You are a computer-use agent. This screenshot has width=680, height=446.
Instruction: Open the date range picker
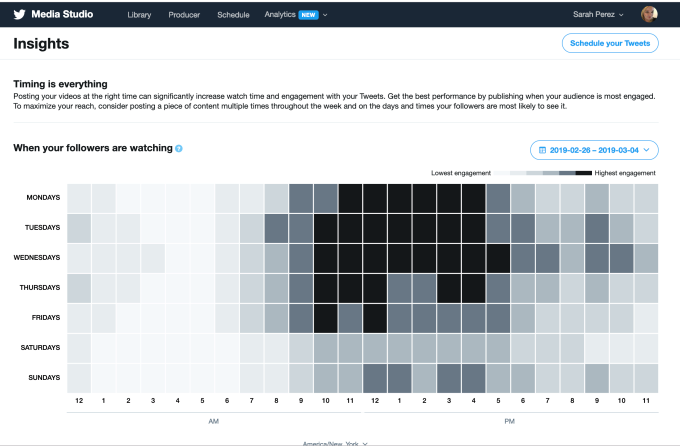click(594, 150)
